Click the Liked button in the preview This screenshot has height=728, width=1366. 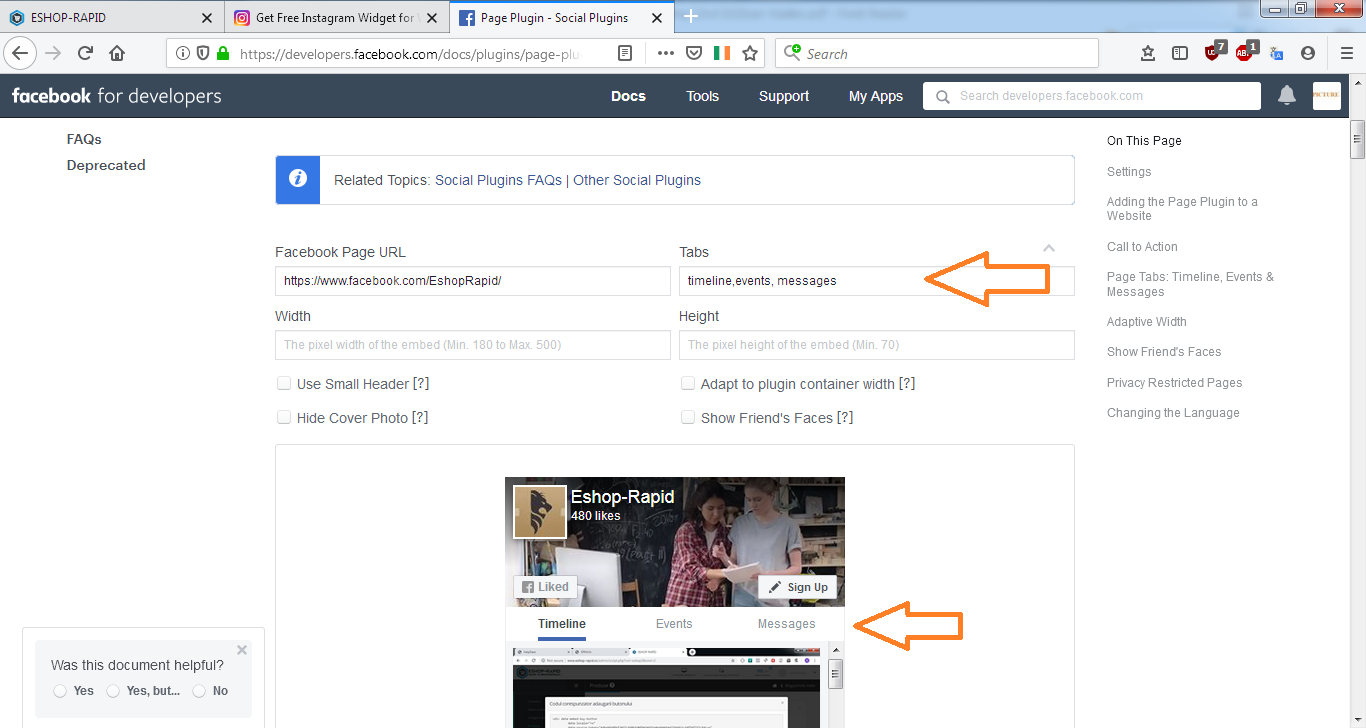tap(545, 587)
